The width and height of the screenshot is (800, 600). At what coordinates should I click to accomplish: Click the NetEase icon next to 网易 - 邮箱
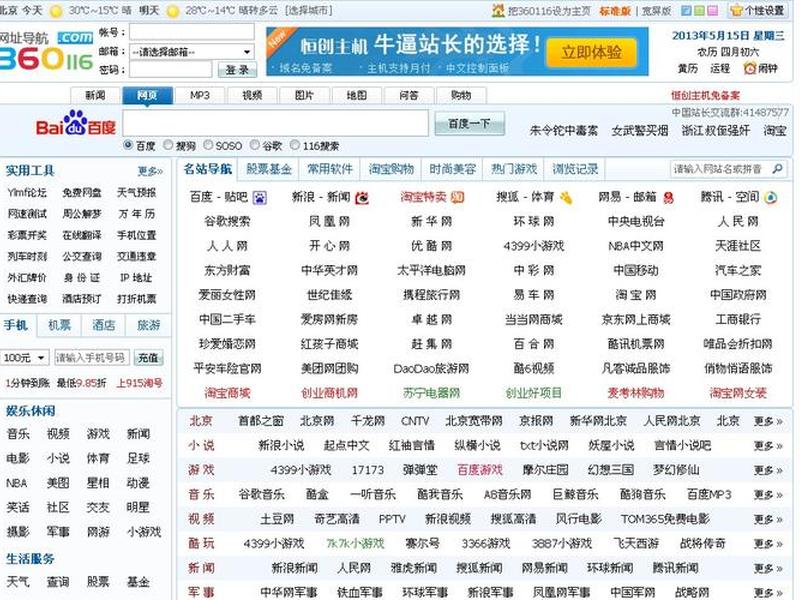(668, 197)
